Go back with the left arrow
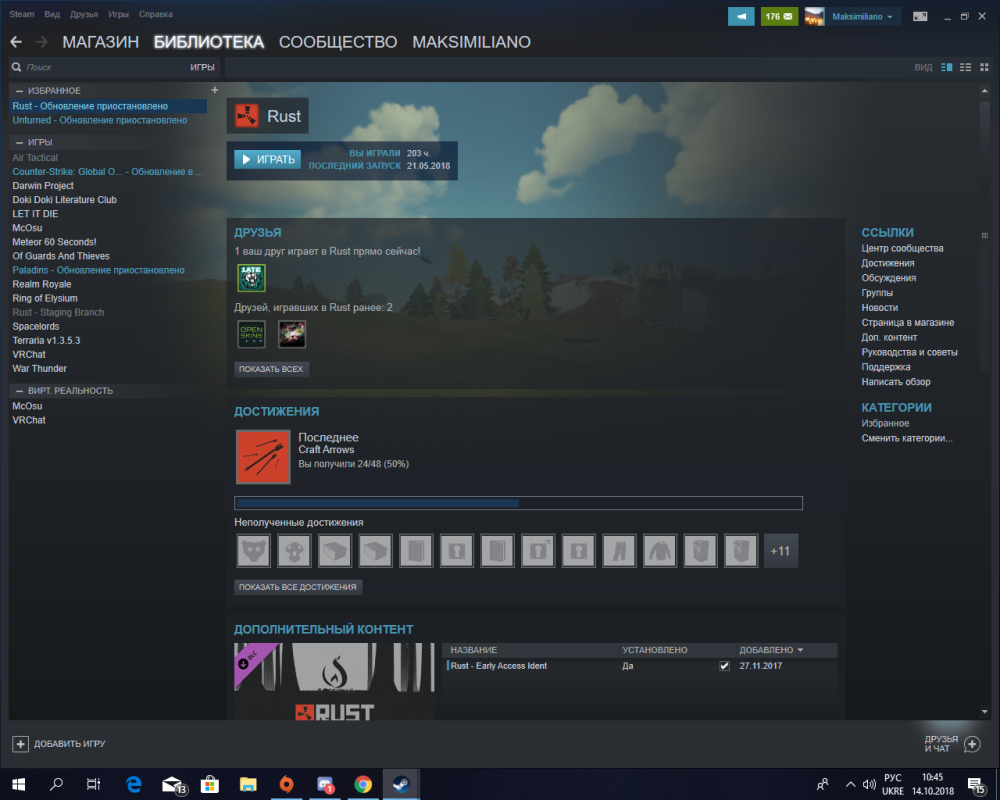This screenshot has width=1000, height=800. pyautogui.click(x=17, y=42)
